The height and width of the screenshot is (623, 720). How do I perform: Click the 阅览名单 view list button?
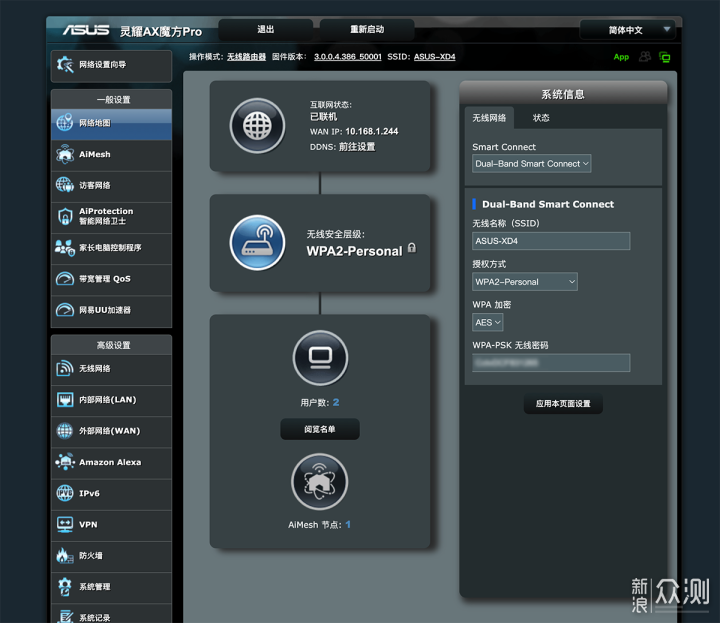tap(320, 429)
